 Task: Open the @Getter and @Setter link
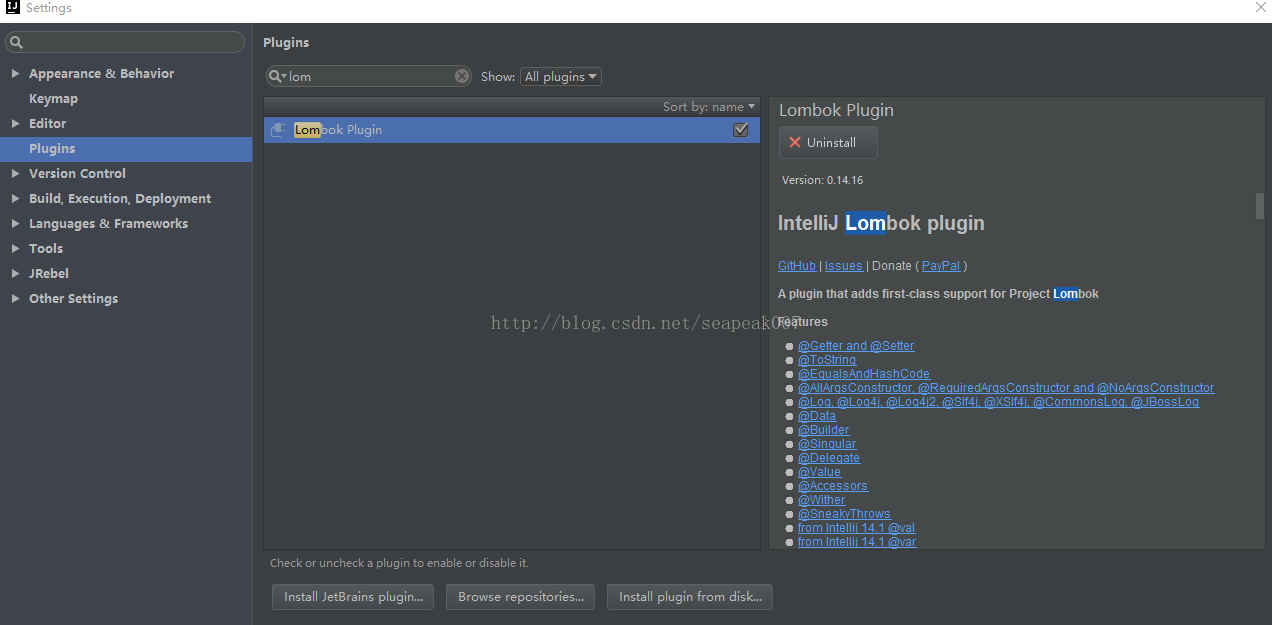tap(856, 346)
